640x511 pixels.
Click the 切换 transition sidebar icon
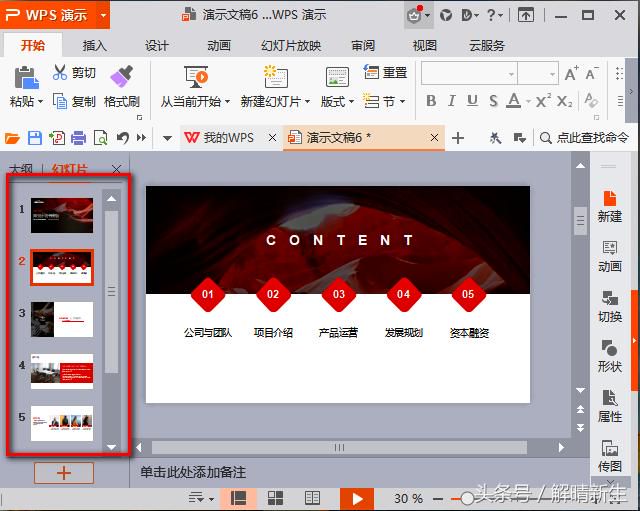click(609, 298)
